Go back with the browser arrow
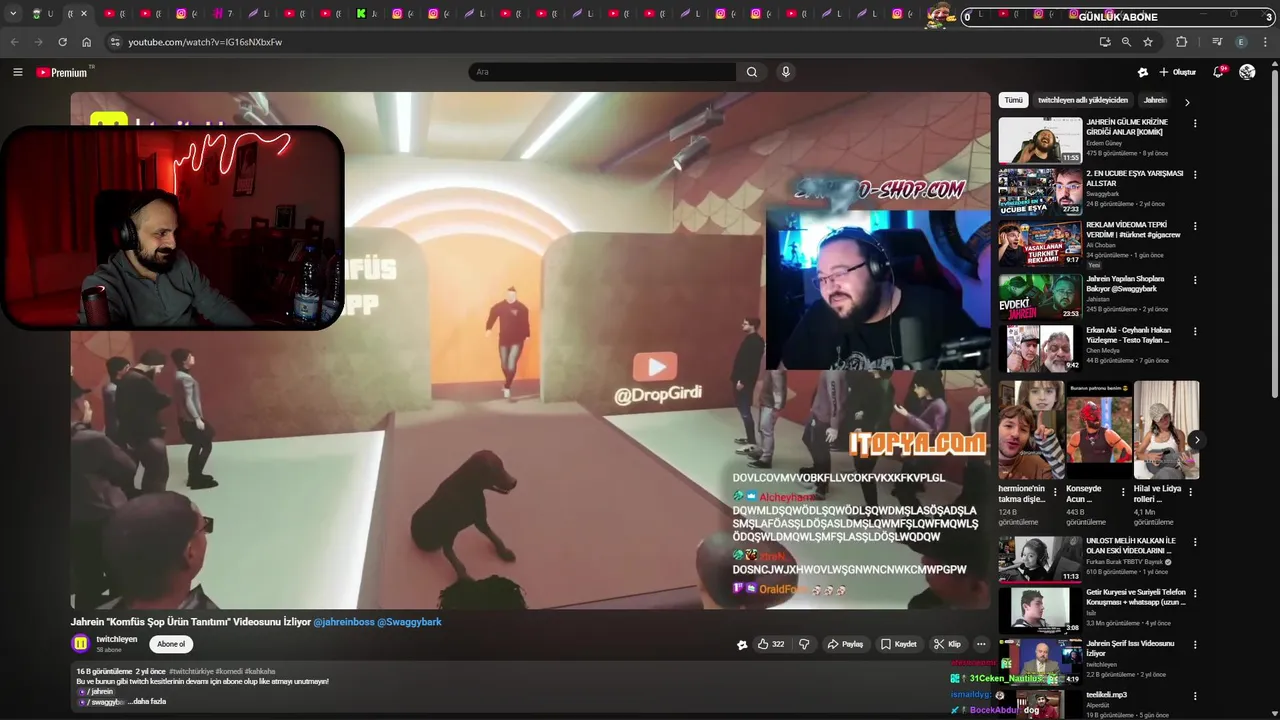1280x720 pixels. [x=14, y=42]
